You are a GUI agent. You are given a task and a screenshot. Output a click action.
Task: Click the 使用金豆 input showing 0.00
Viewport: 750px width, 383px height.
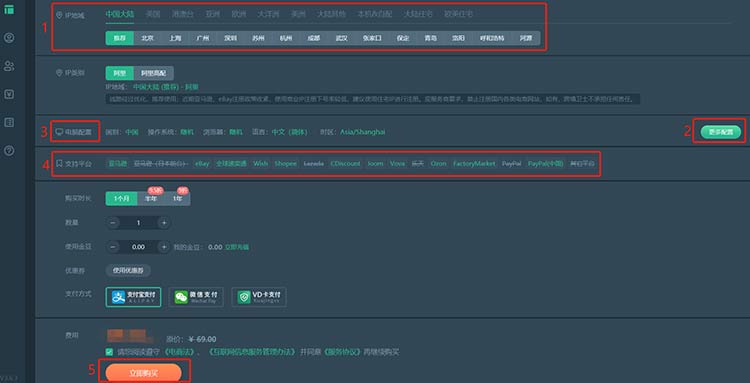[x=138, y=247]
